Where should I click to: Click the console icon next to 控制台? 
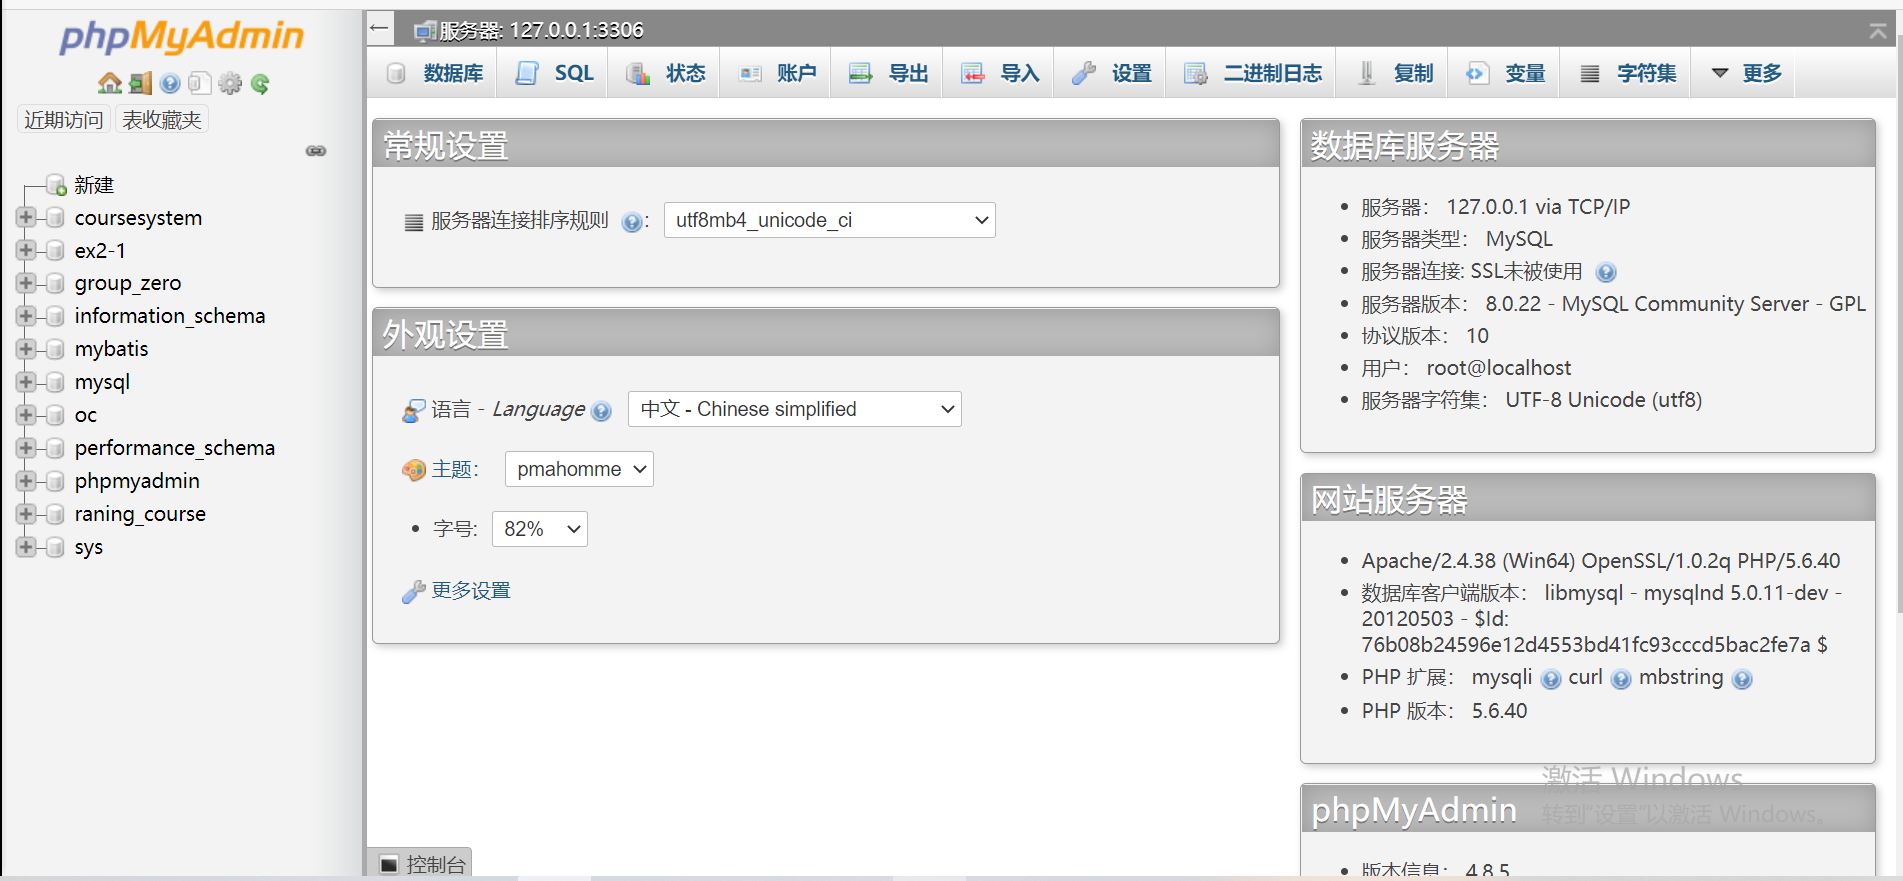(389, 864)
